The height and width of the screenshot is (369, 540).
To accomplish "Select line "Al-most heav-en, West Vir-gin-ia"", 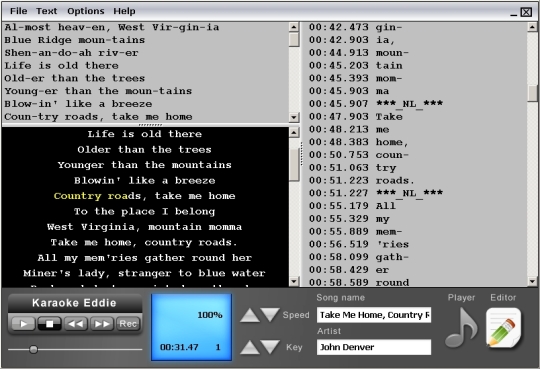I will [112, 27].
